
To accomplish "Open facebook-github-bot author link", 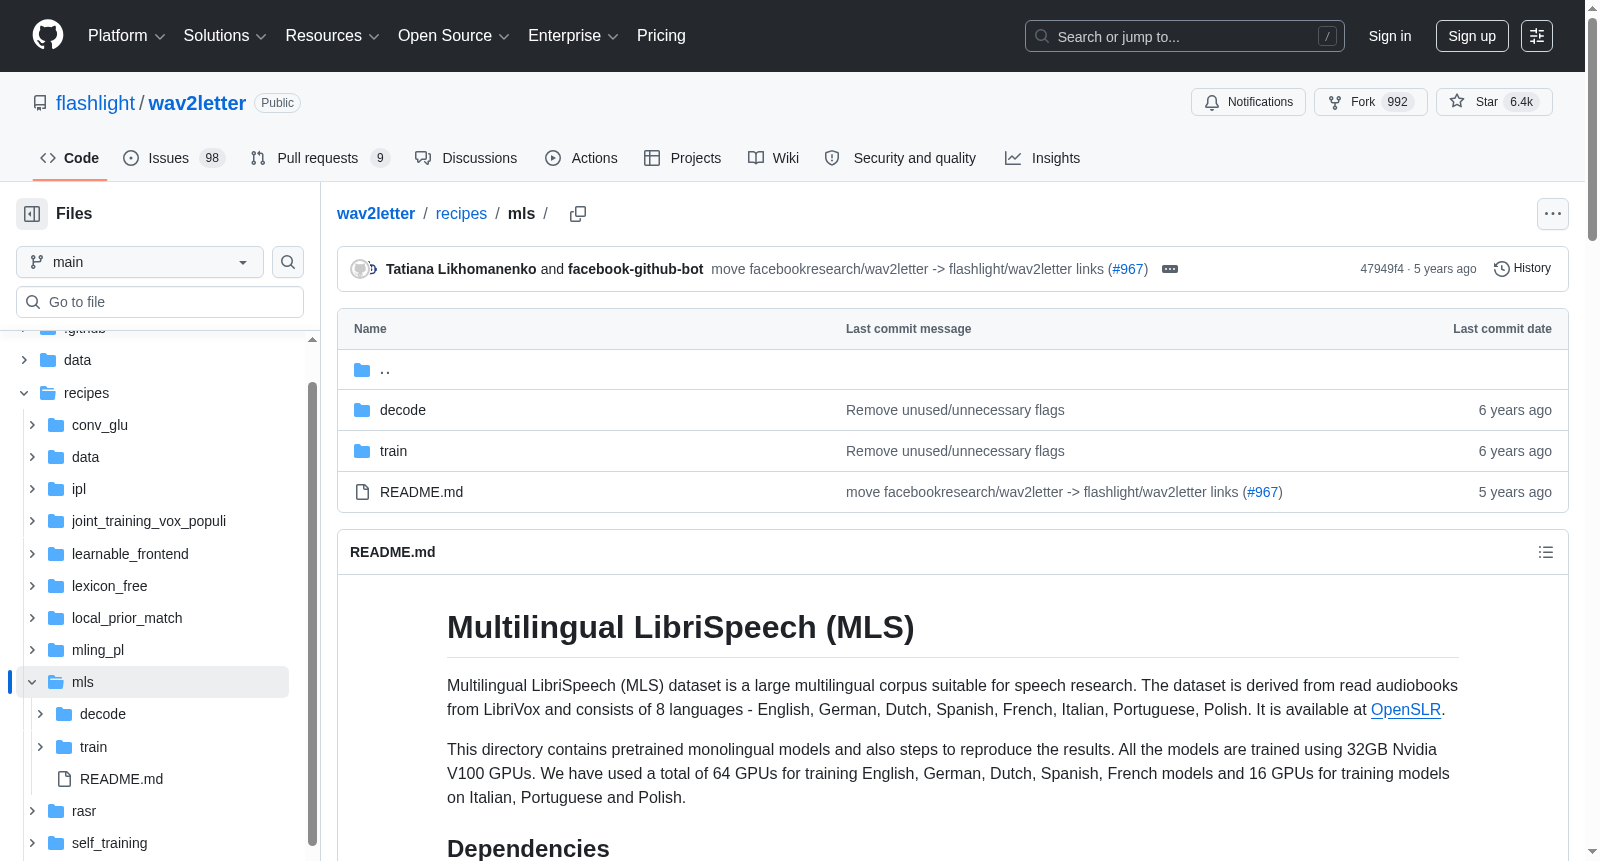I will tap(635, 269).
